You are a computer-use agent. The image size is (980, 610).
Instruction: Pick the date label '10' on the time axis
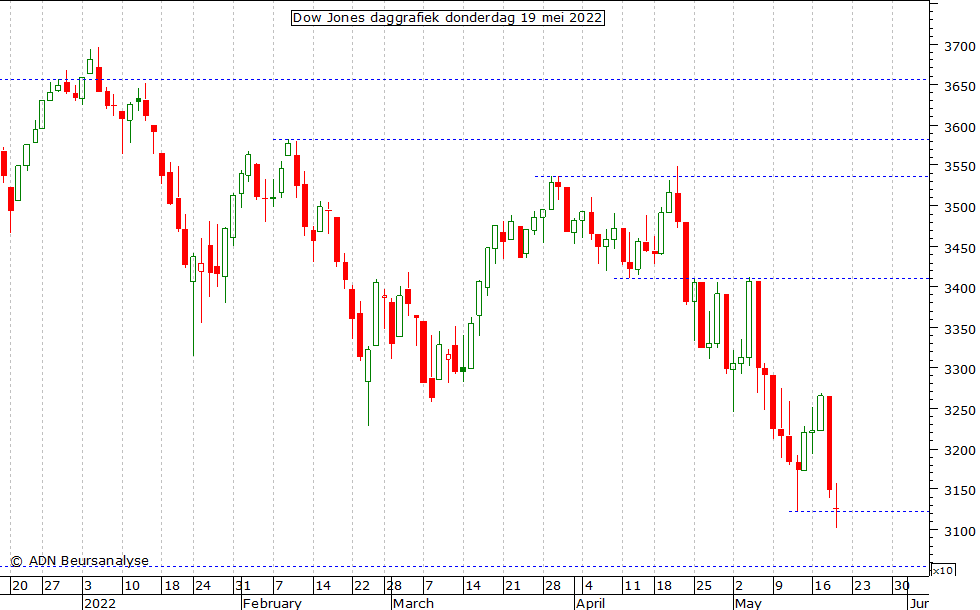click(131, 586)
